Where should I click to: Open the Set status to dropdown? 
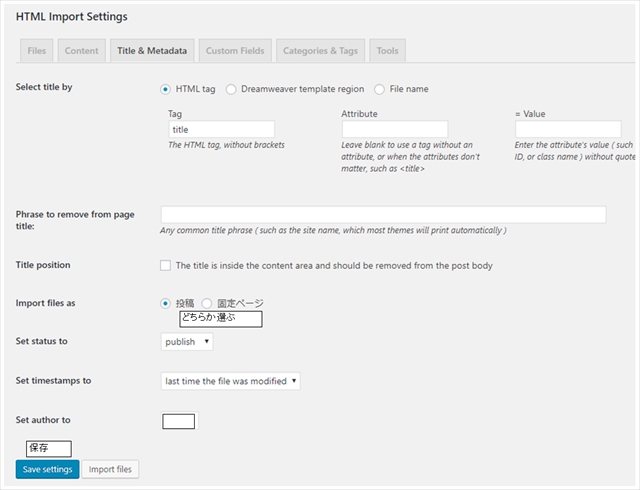(187, 342)
